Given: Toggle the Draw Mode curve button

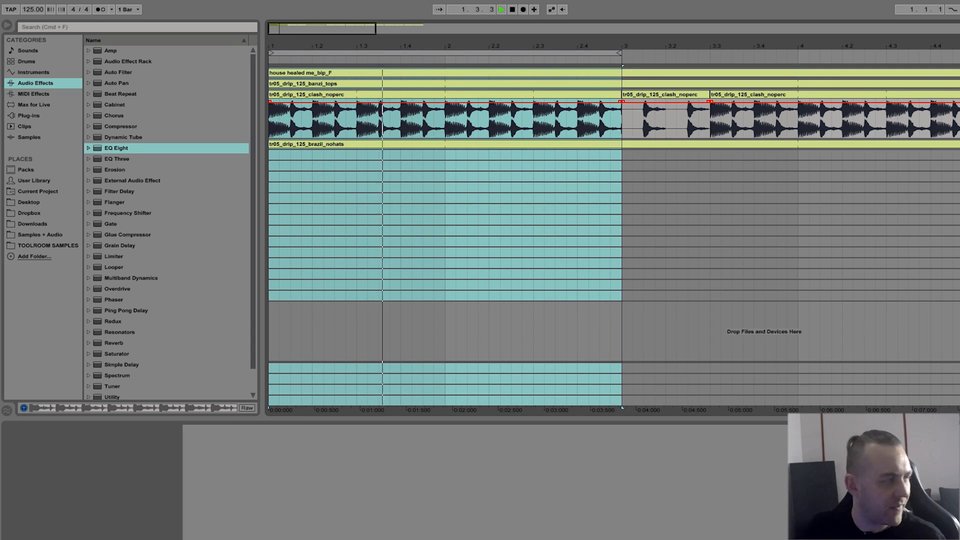Looking at the screenshot, I should coord(952,9).
